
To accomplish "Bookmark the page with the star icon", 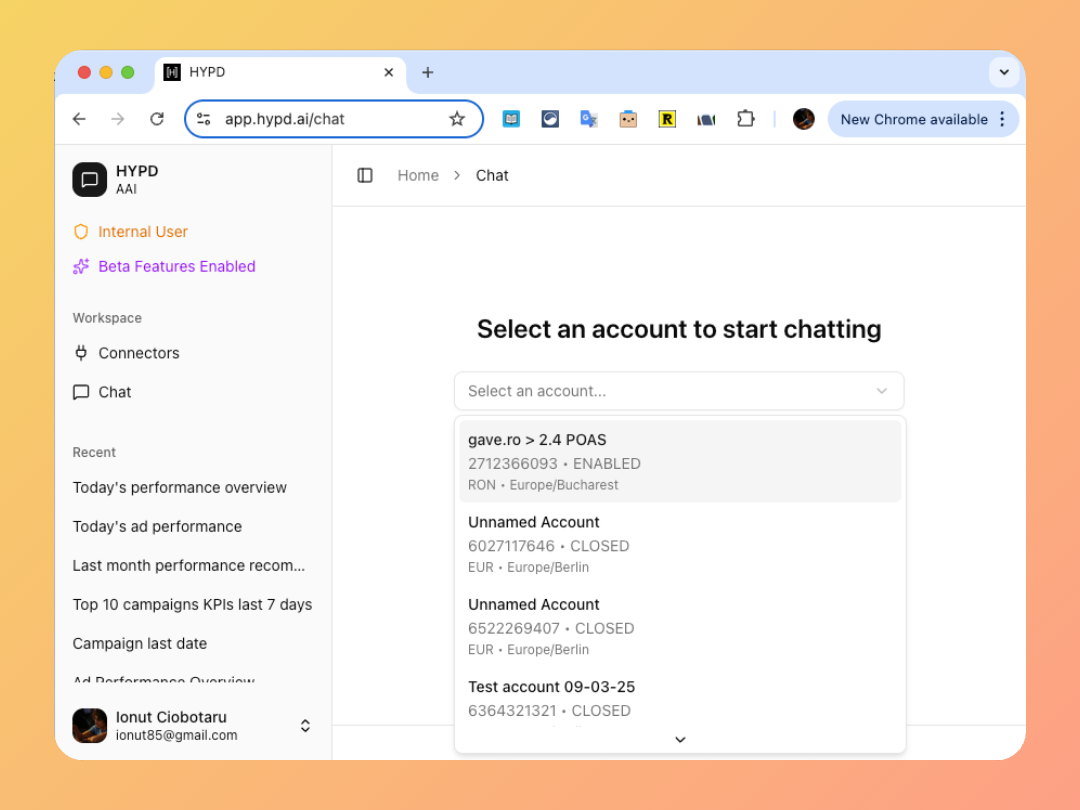I will click(x=457, y=118).
